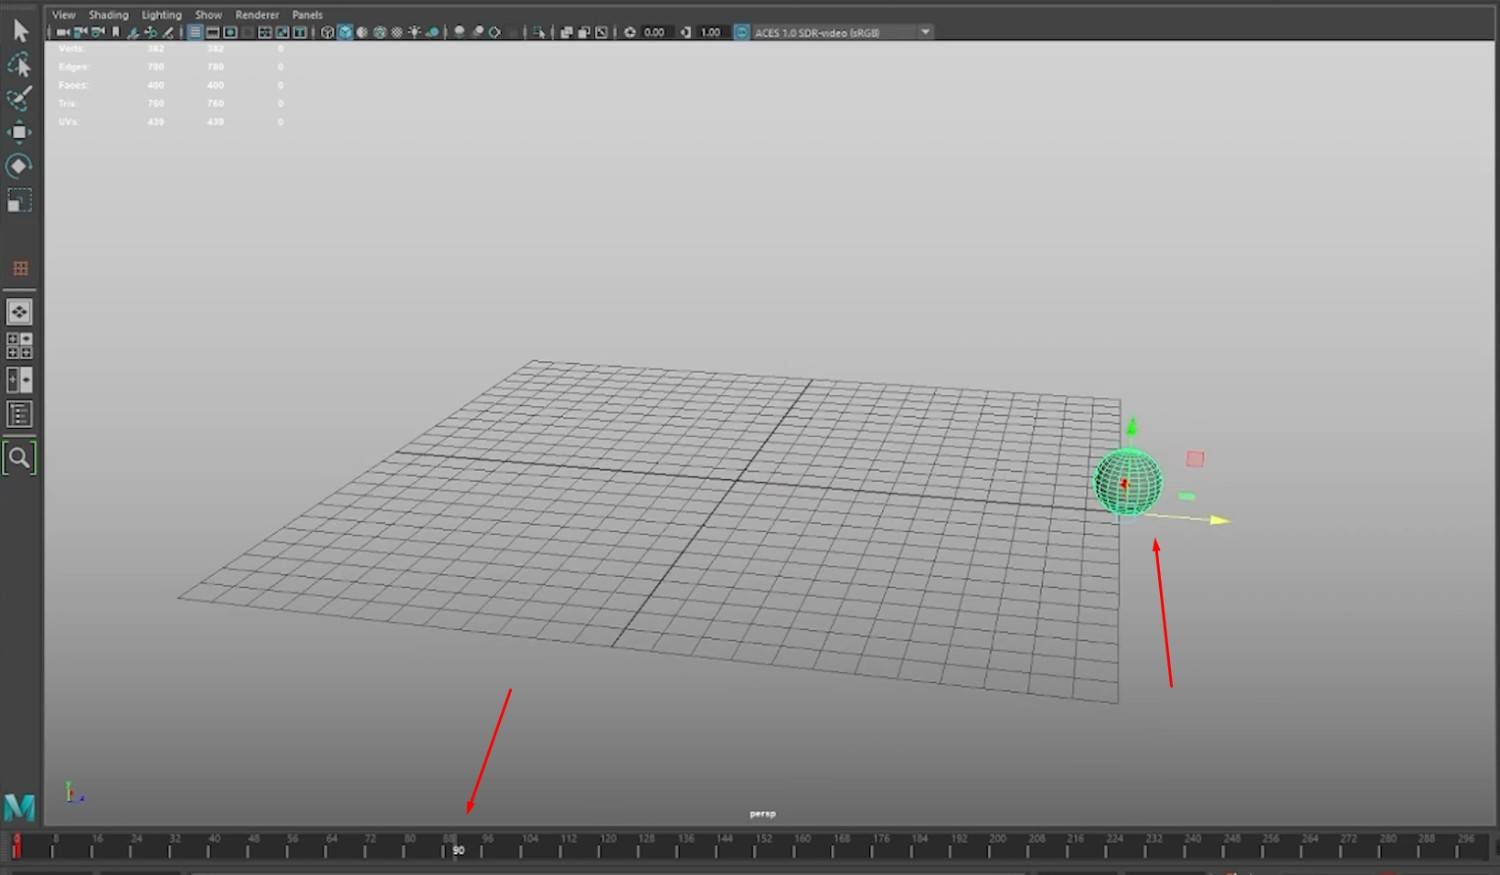Choose the Paint Selection tool

[19, 98]
